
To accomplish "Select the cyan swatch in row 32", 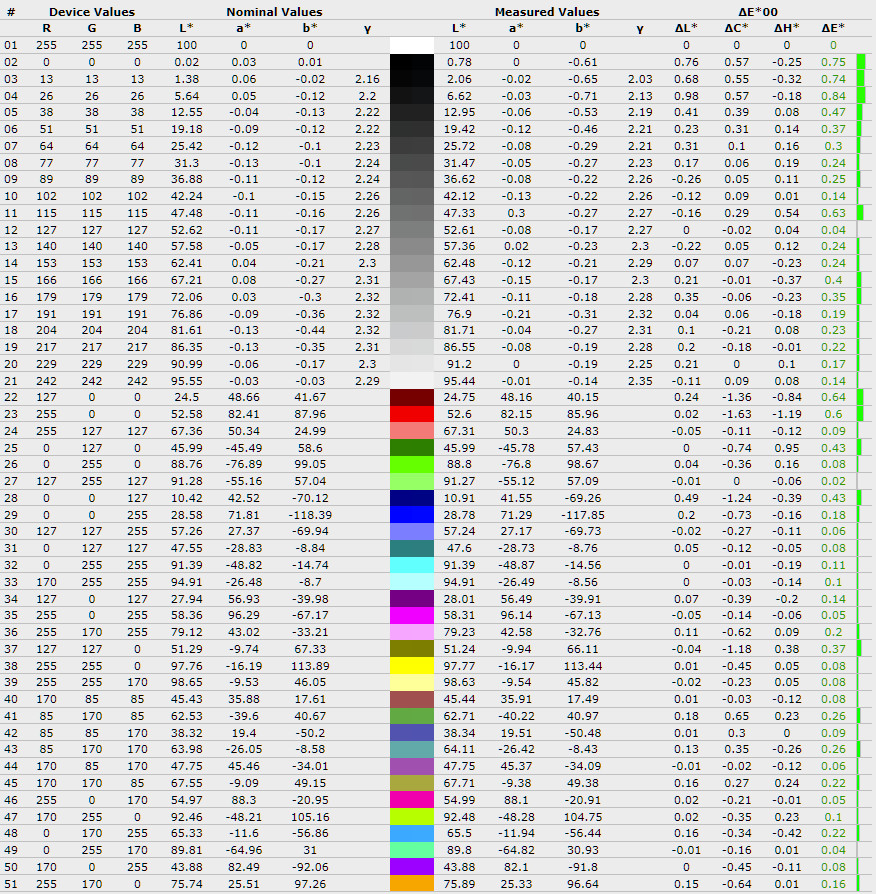I will [x=412, y=565].
